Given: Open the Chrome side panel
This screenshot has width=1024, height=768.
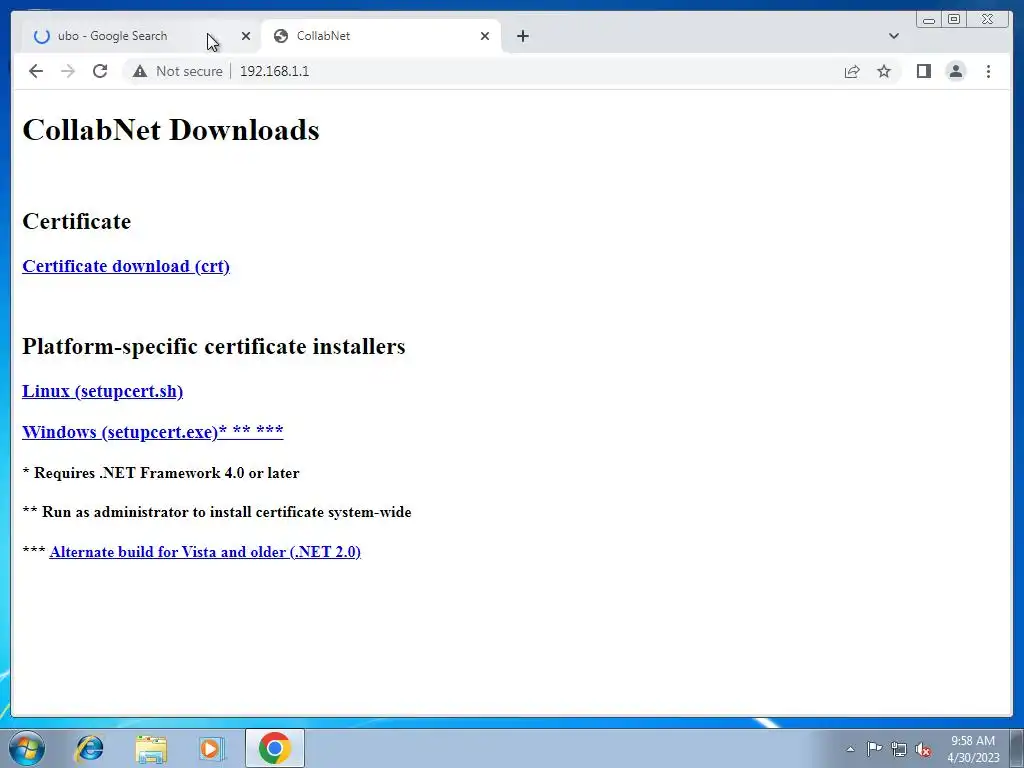Looking at the screenshot, I should [923, 71].
